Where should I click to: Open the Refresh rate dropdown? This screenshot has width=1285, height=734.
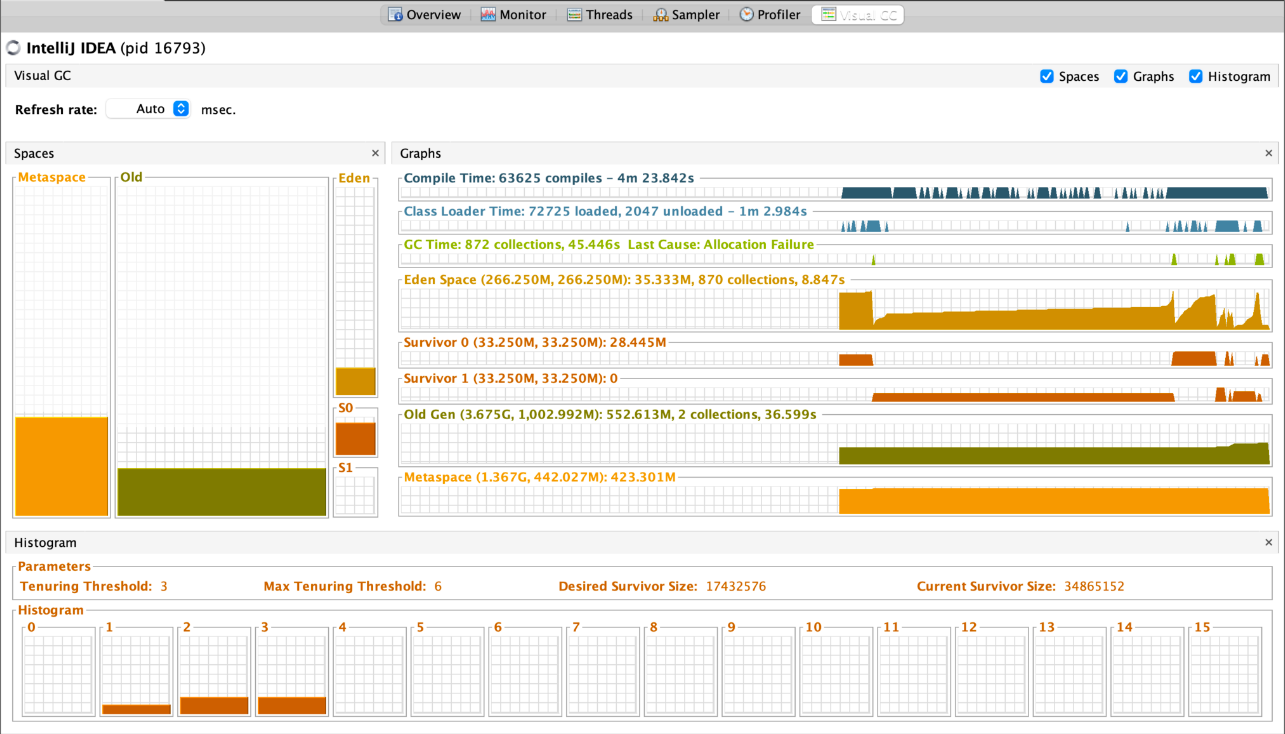pyautogui.click(x=148, y=109)
